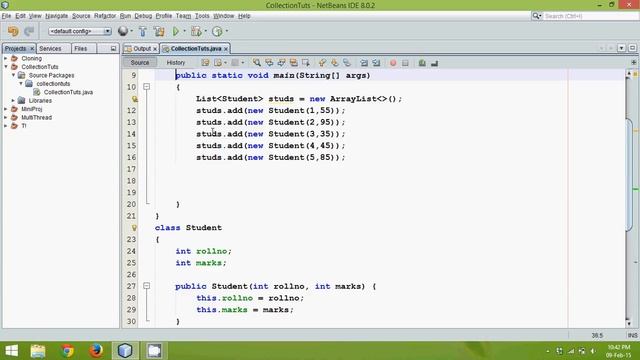The height and width of the screenshot is (360, 640).
Task: Click the editor vertical scrollbar
Action: pos(629,175)
